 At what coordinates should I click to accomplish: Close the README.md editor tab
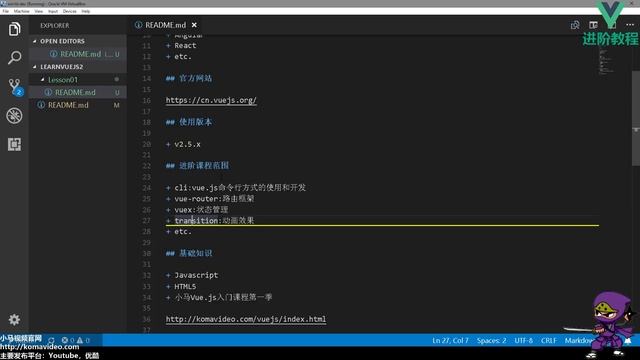(x=194, y=25)
